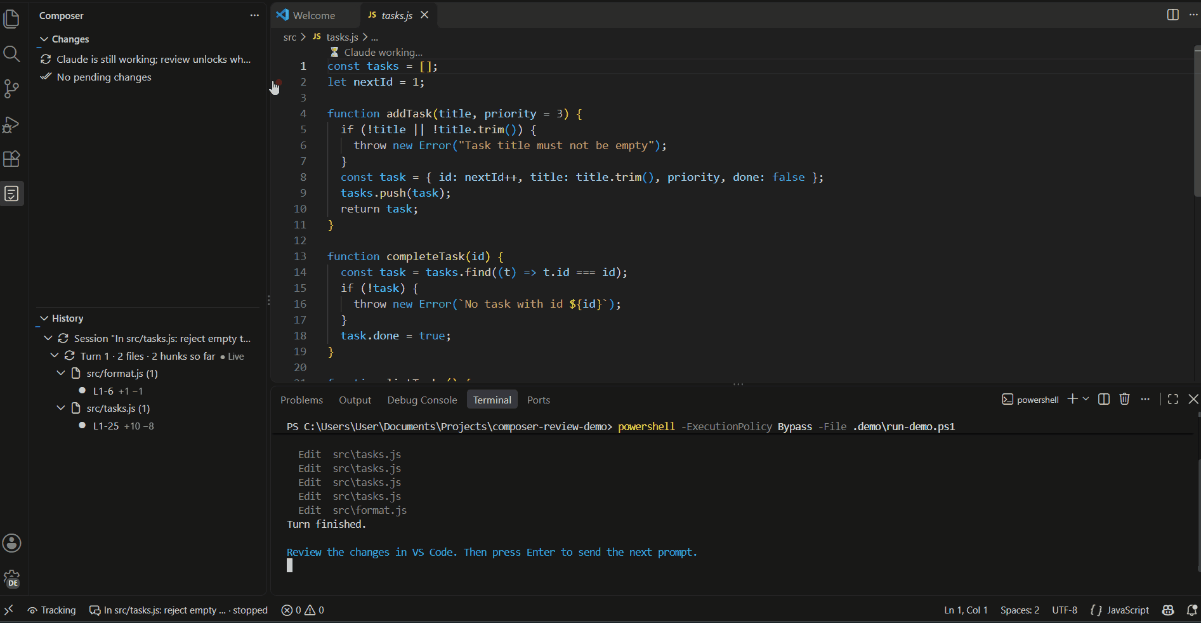Open the Problems panel tab
Screen dimensions: 1201x623
tap(301, 400)
